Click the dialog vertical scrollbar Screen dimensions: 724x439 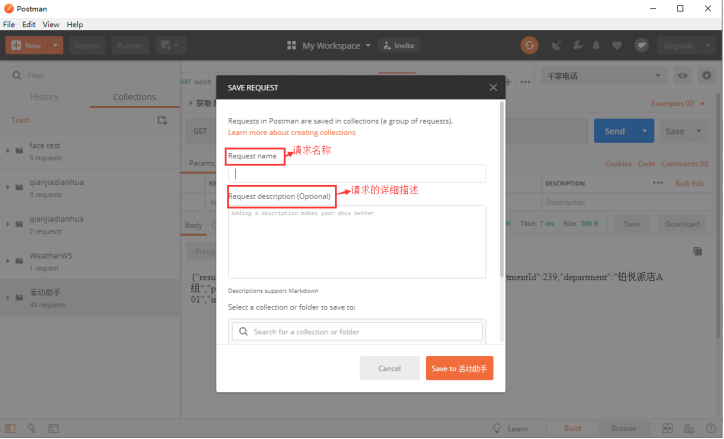pos(502,189)
